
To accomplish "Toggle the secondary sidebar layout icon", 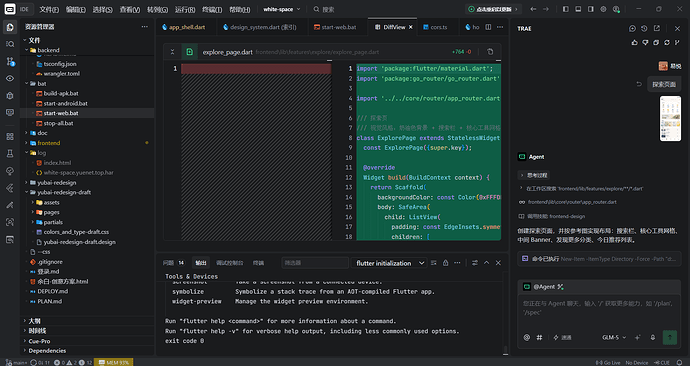I will tap(591, 9).
